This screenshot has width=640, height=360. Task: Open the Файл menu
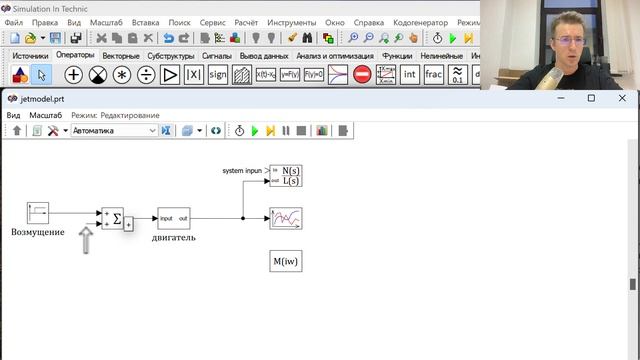click(x=13, y=22)
